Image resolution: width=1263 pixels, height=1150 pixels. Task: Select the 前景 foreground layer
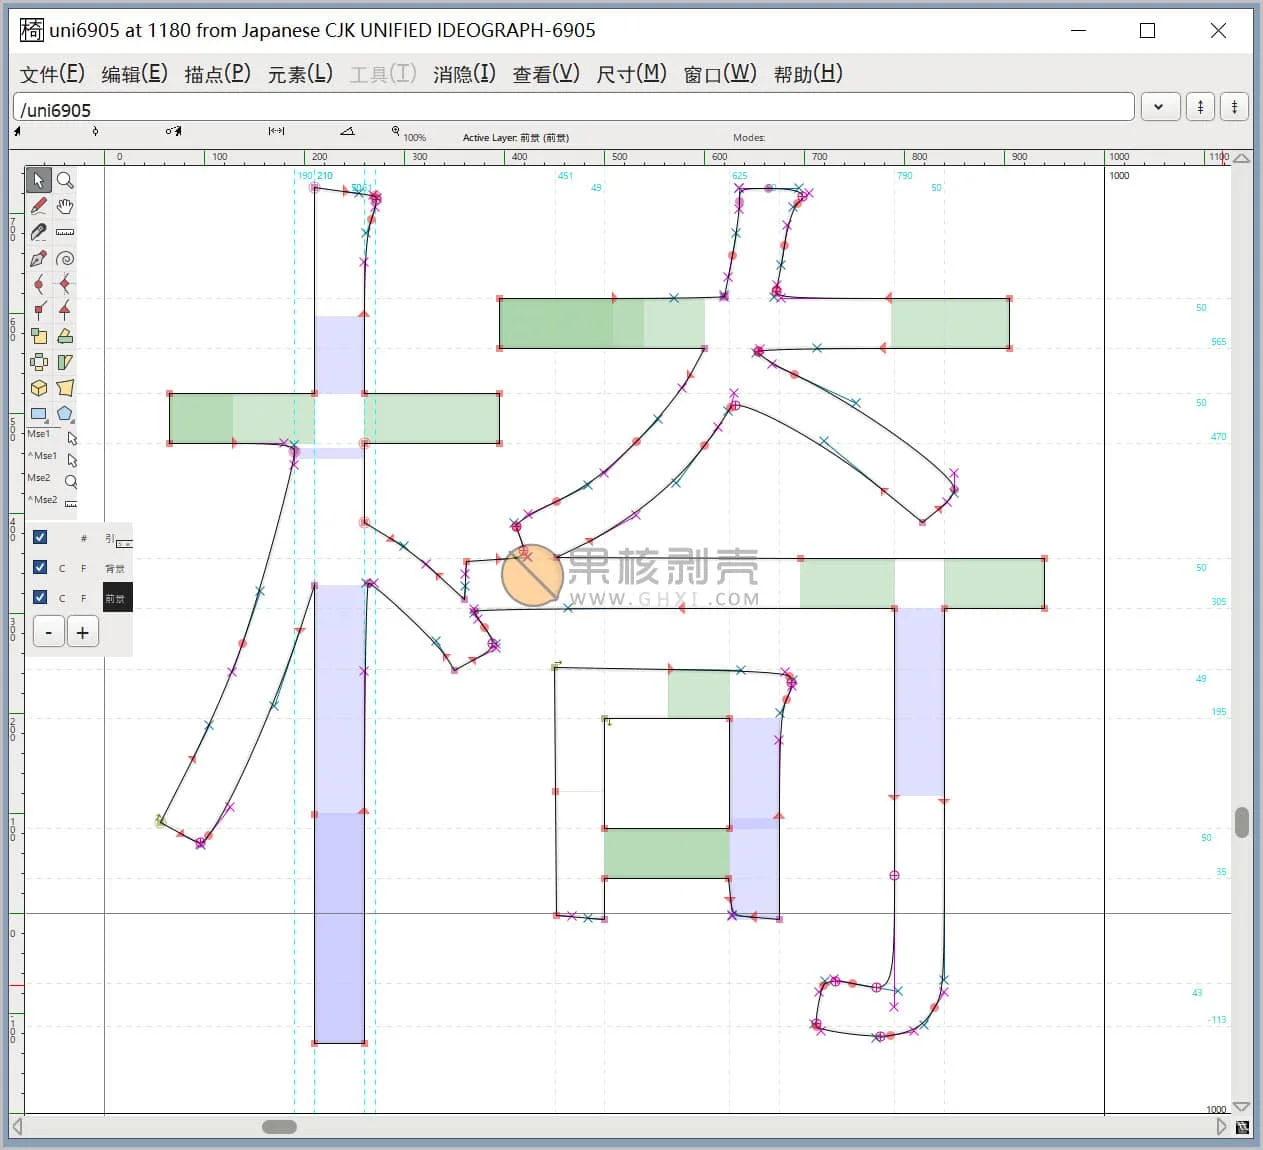[117, 598]
